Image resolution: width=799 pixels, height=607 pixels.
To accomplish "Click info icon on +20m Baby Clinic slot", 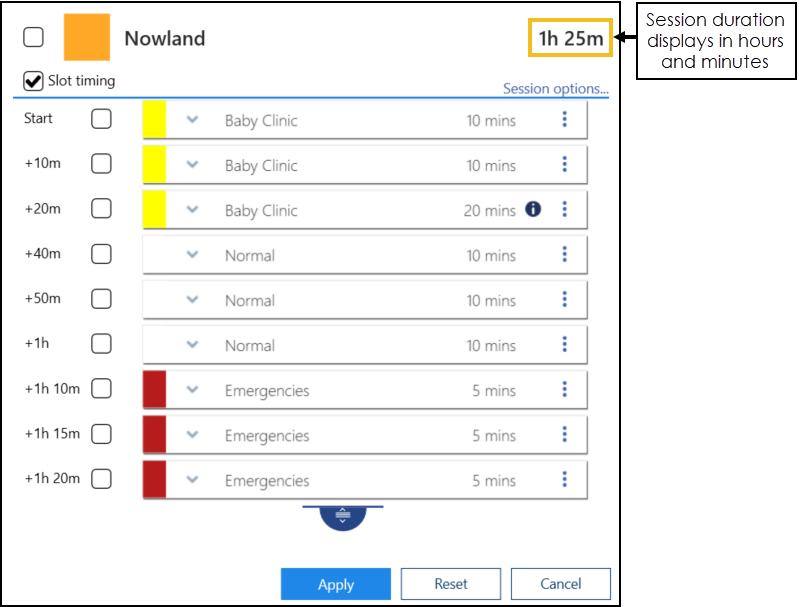I will 533,210.
